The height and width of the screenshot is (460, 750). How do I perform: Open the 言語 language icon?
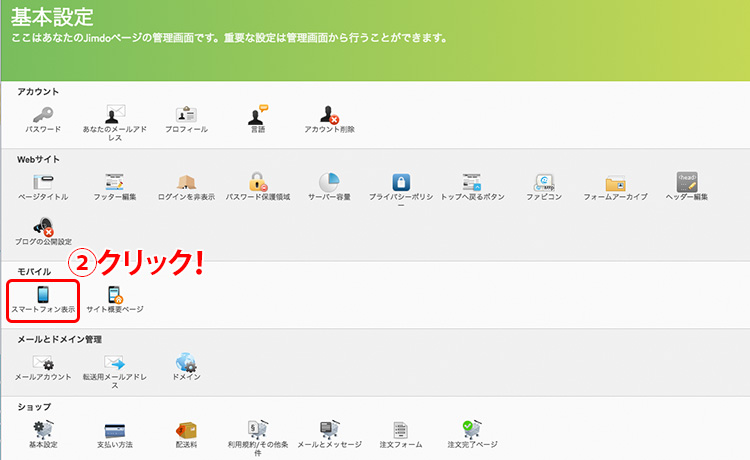pyautogui.click(x=258, y=115)
